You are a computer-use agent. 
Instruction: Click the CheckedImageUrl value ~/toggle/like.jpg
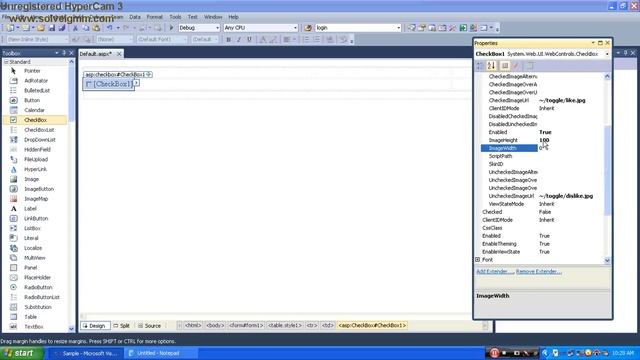[562, 100]
